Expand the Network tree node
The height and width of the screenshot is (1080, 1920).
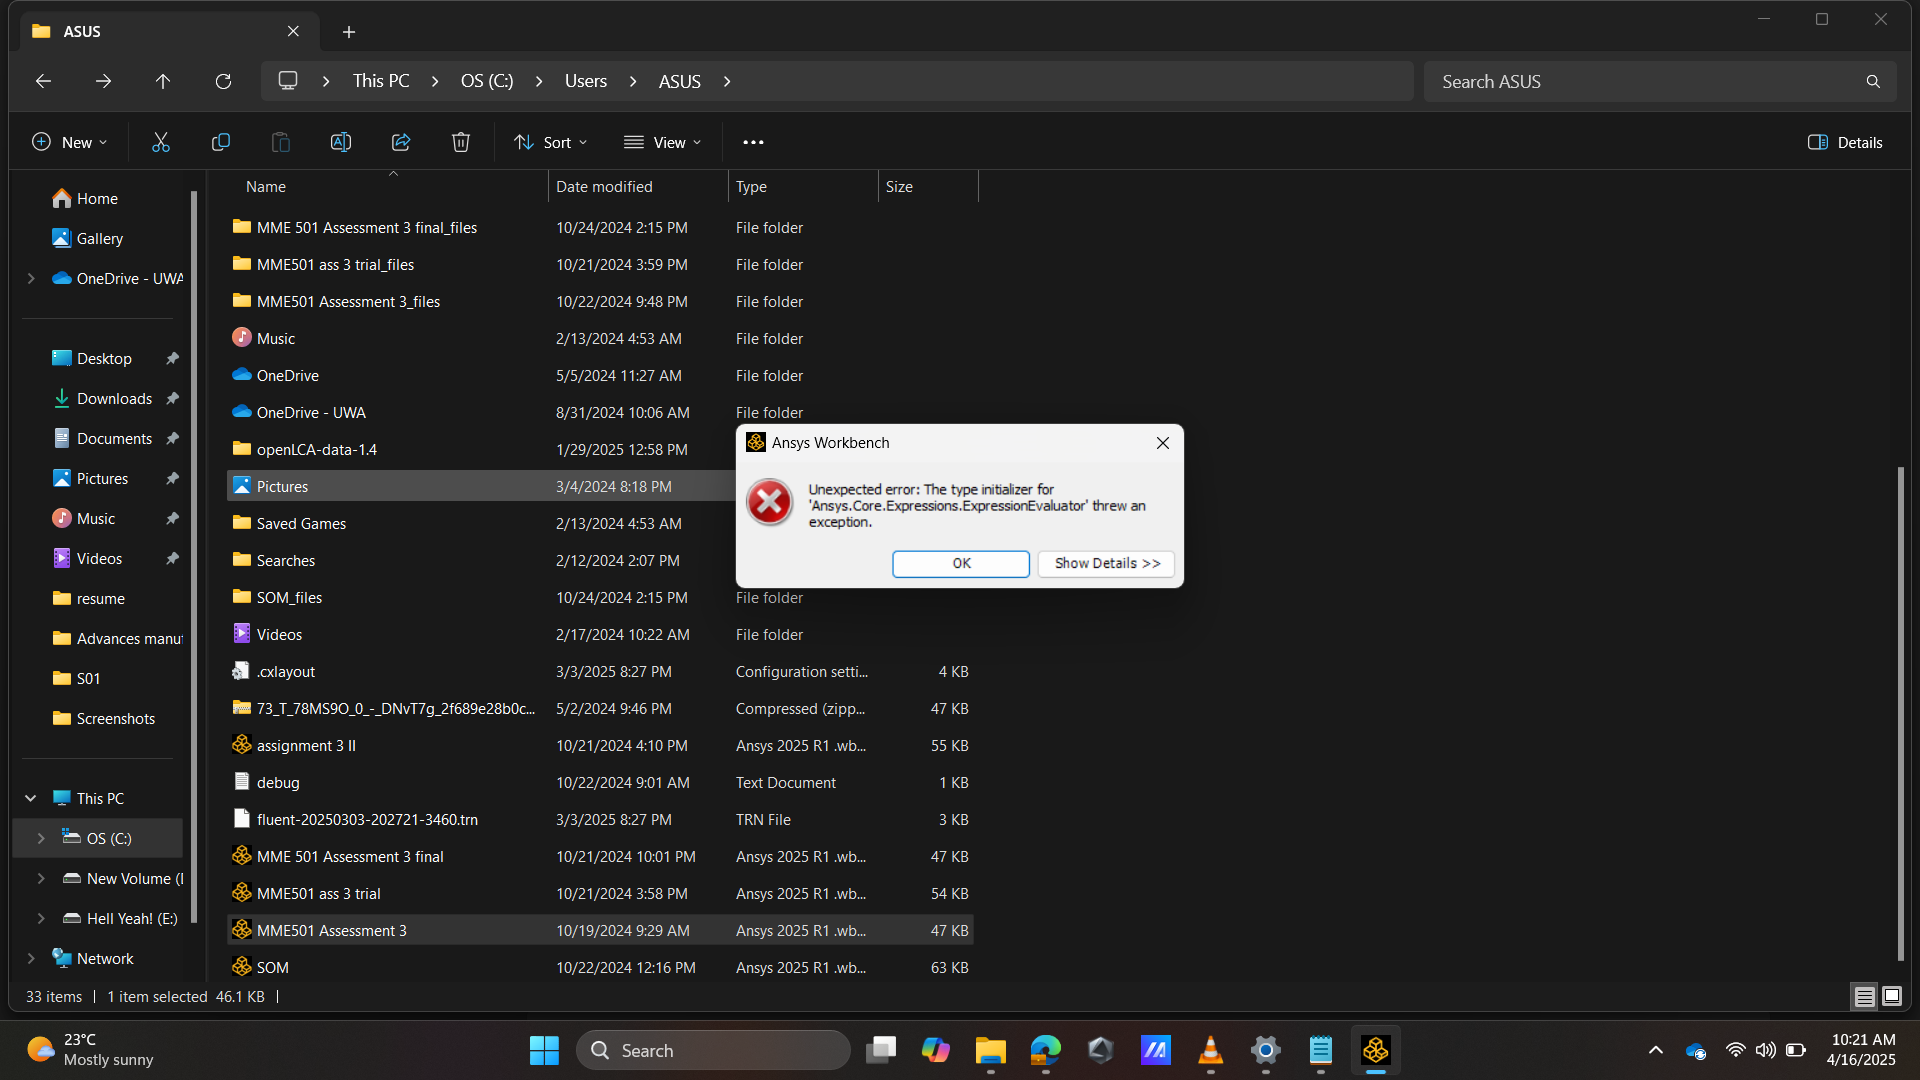pyautogui.click(x=31, y=958)
